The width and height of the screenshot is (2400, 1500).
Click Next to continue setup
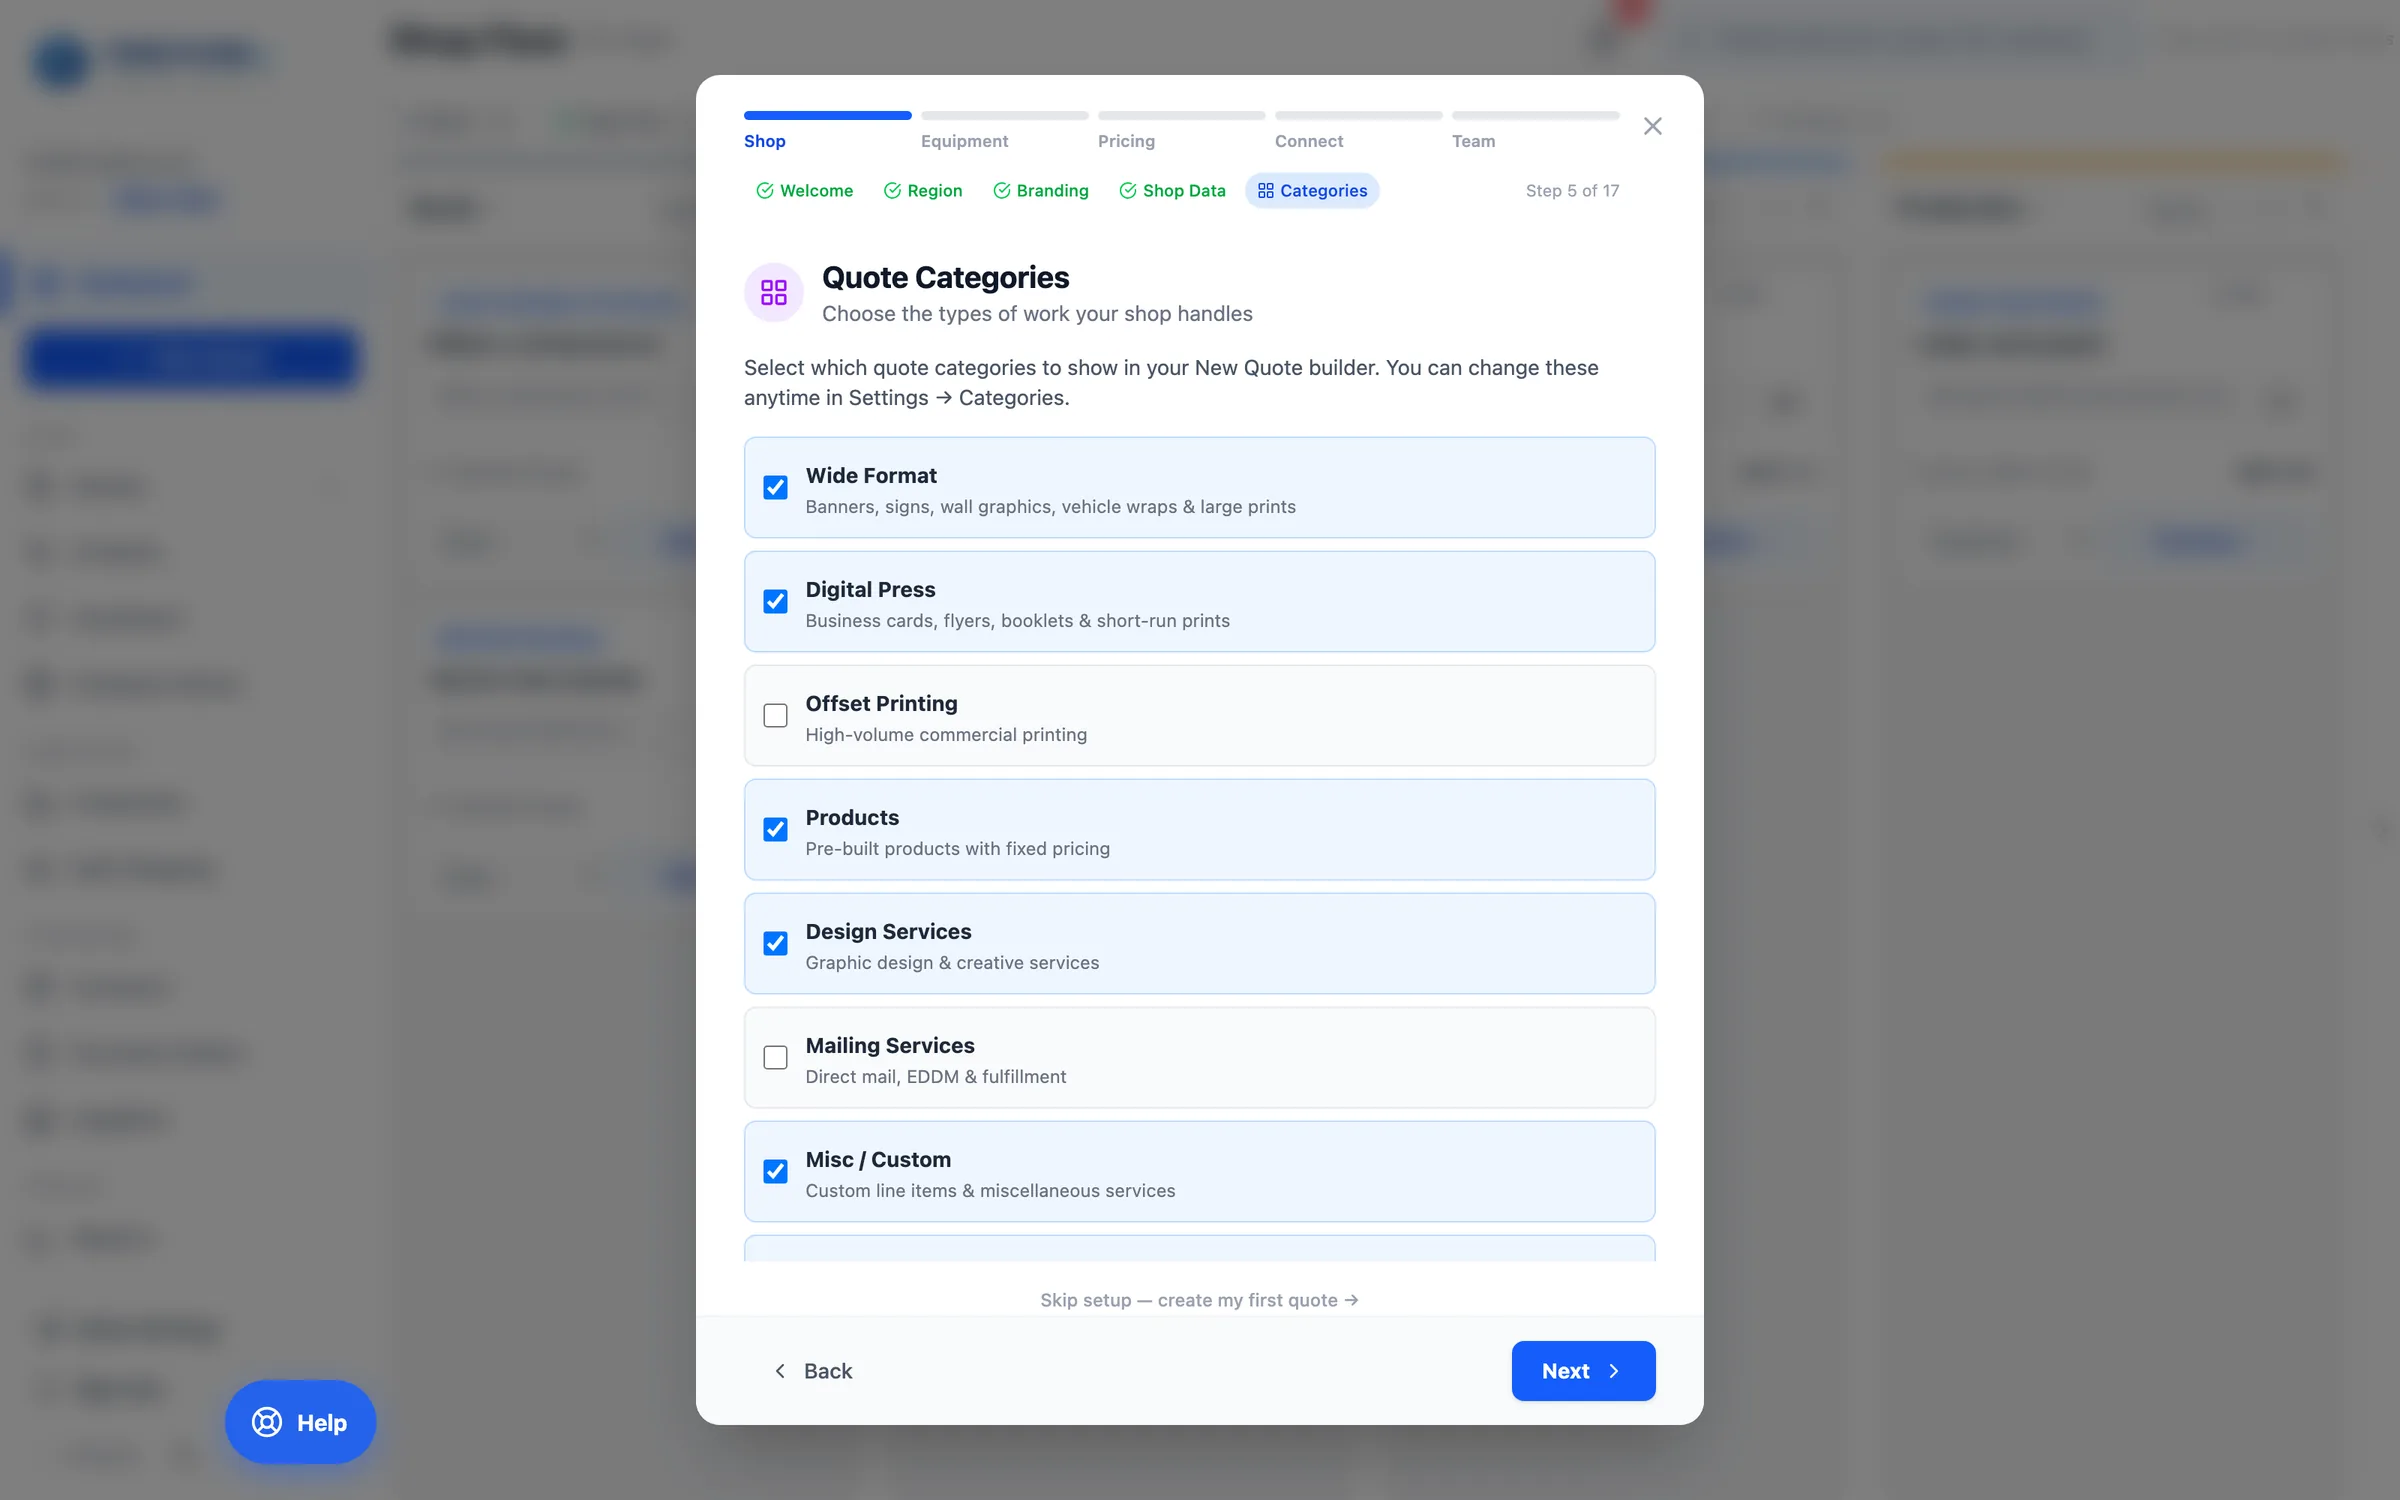click(1583, 1371)
